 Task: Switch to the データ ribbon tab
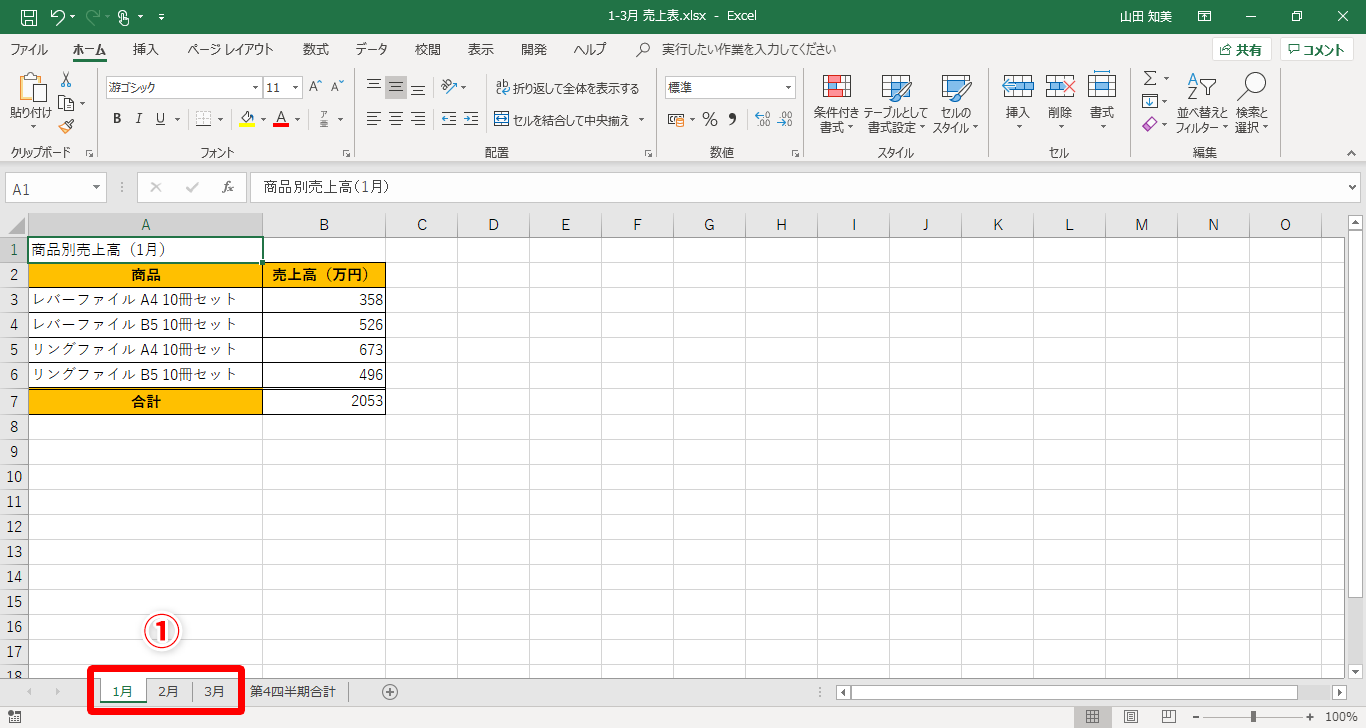(x=372, y=49)
